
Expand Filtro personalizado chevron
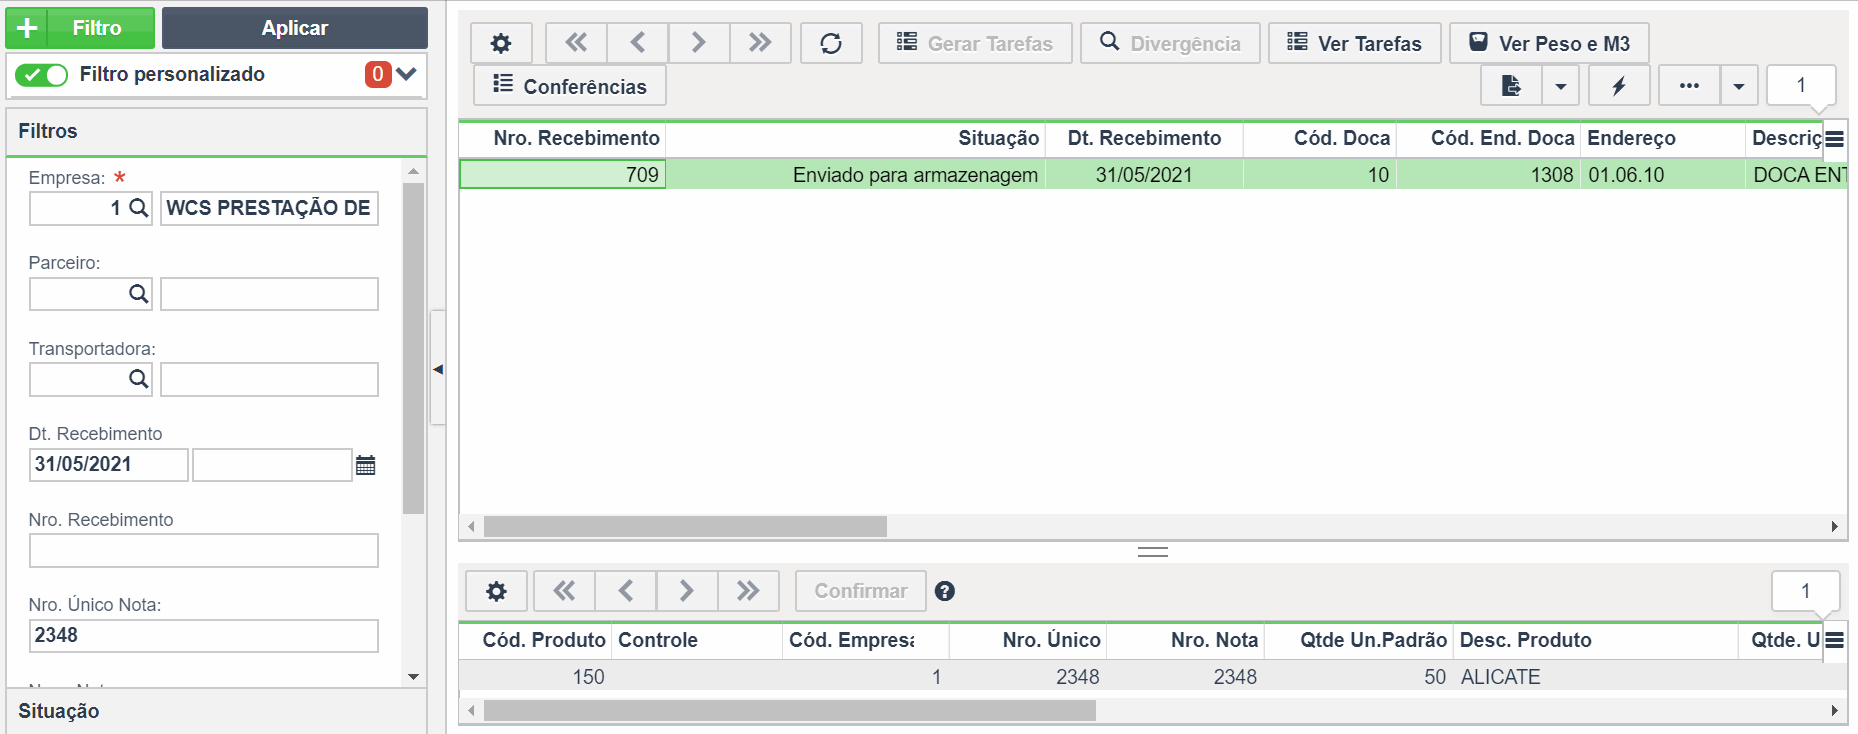[406, 74]
